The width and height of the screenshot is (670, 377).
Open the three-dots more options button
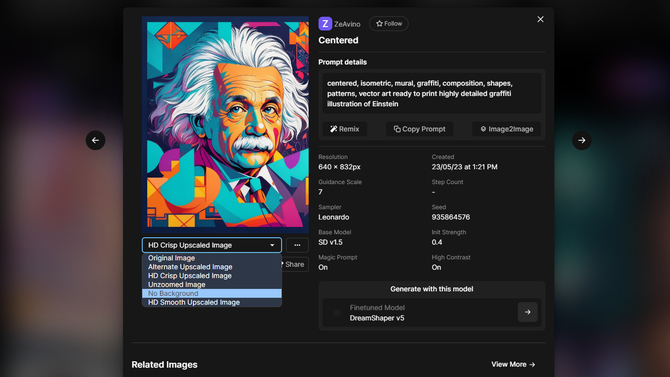pos(297,245)
